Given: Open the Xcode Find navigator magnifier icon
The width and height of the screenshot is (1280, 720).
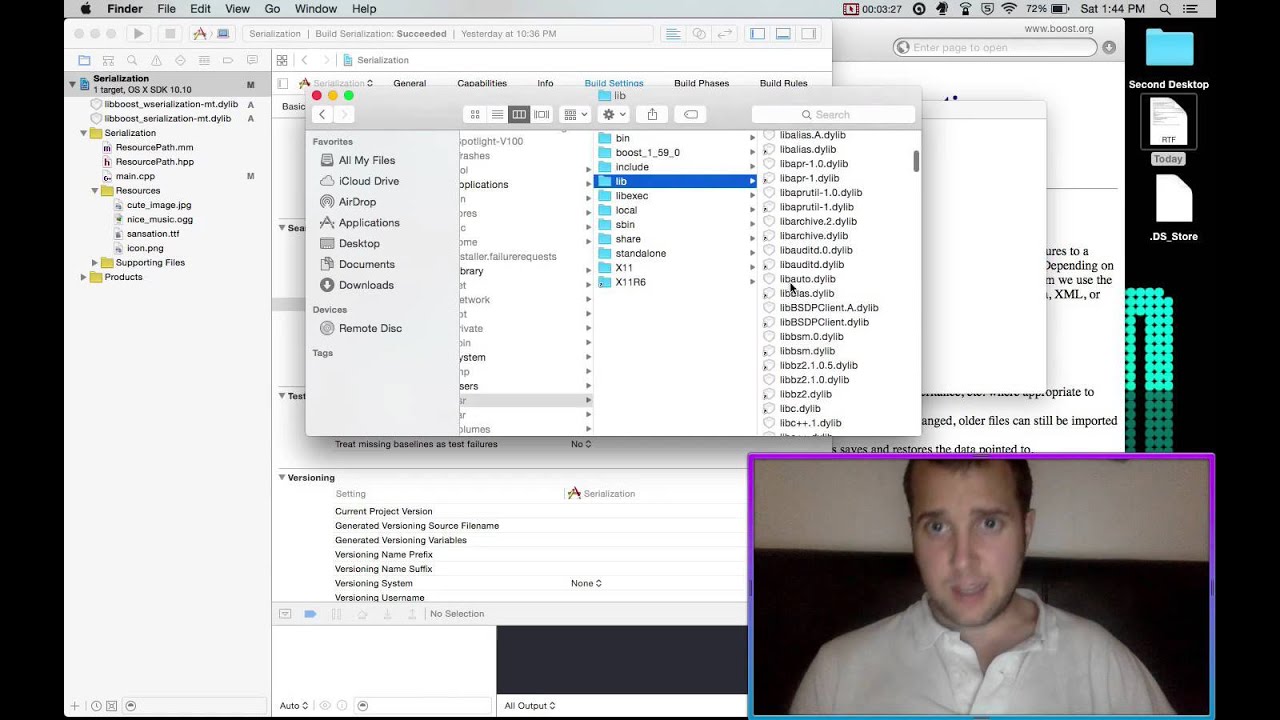Looking at the screenshot, I should point(132,60).
